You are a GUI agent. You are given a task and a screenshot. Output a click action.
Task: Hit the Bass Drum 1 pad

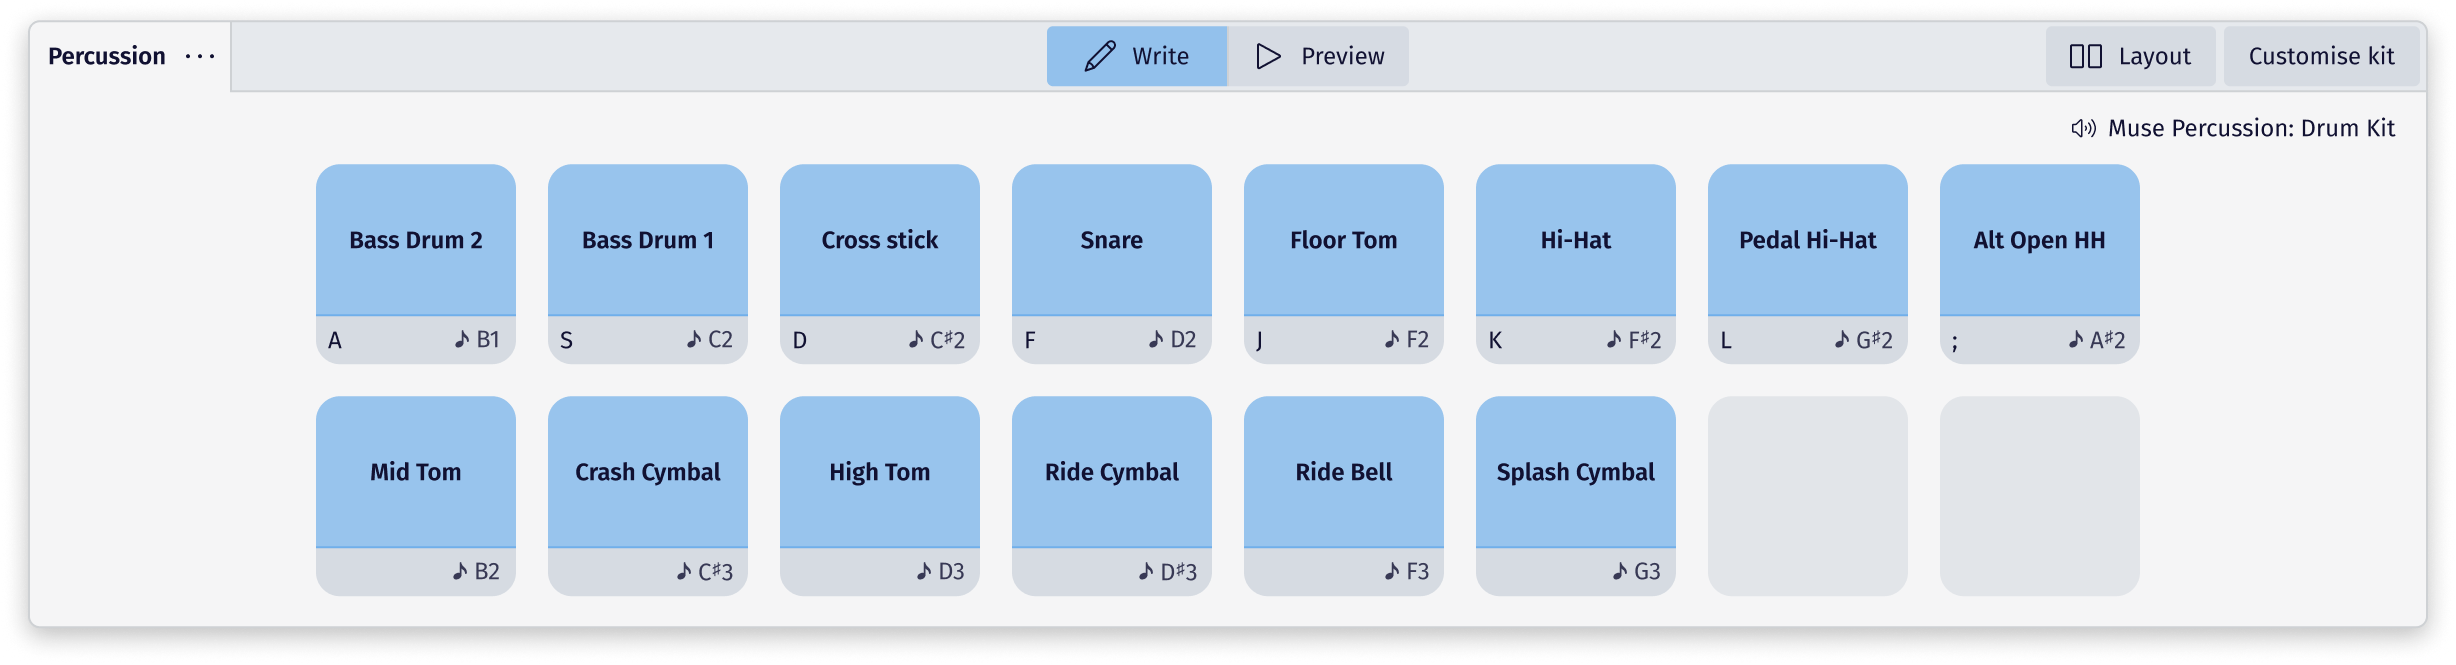coord(647,240)
